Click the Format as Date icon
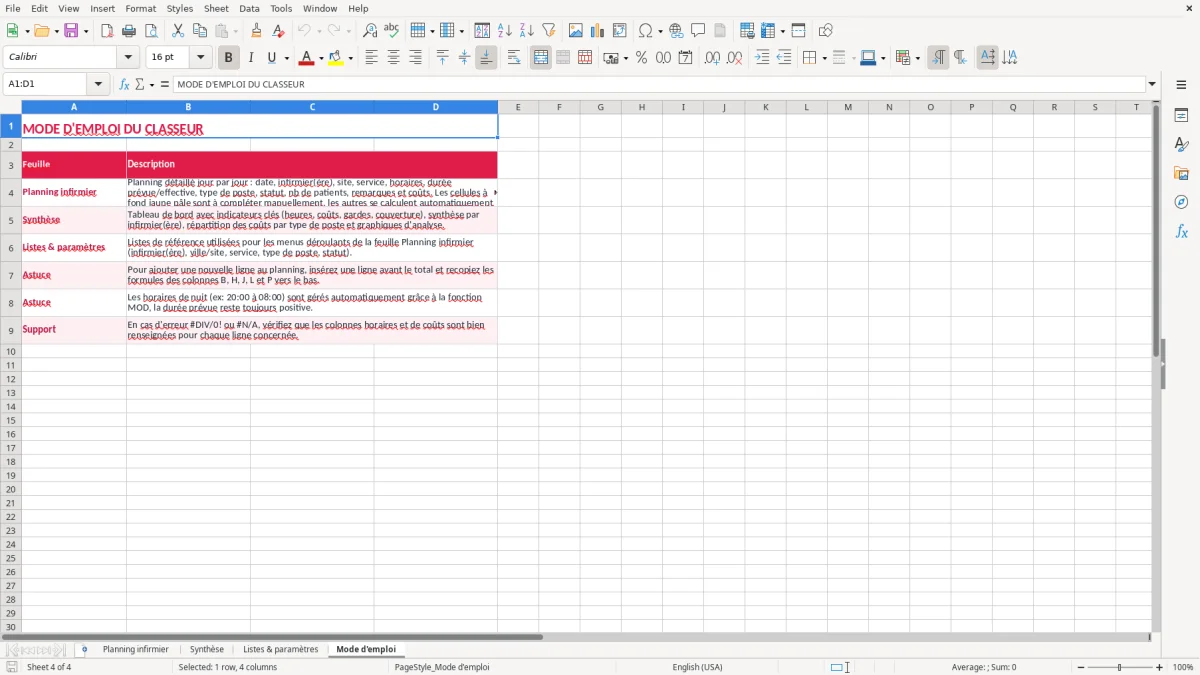The image size is (1200, 675). pyautogui.click(x=685, y=58)
